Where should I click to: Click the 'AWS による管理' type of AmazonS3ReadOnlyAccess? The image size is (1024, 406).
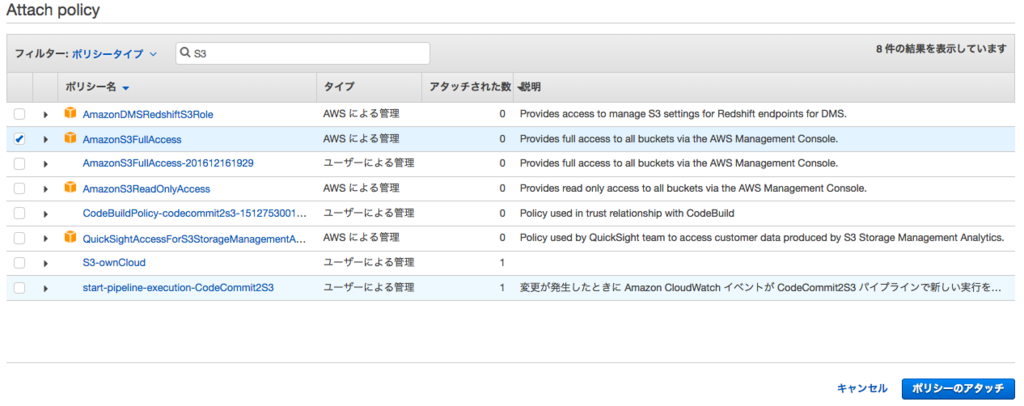pos(361,189)
